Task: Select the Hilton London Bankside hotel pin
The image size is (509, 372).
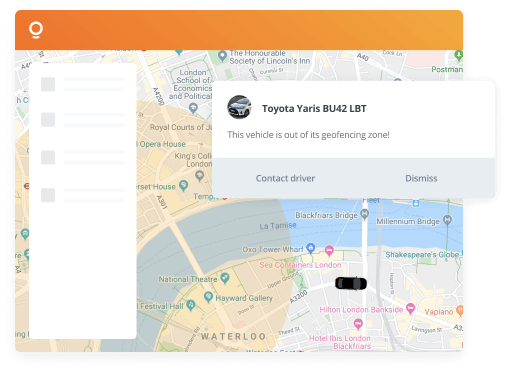Action: (x=411, y=308)
